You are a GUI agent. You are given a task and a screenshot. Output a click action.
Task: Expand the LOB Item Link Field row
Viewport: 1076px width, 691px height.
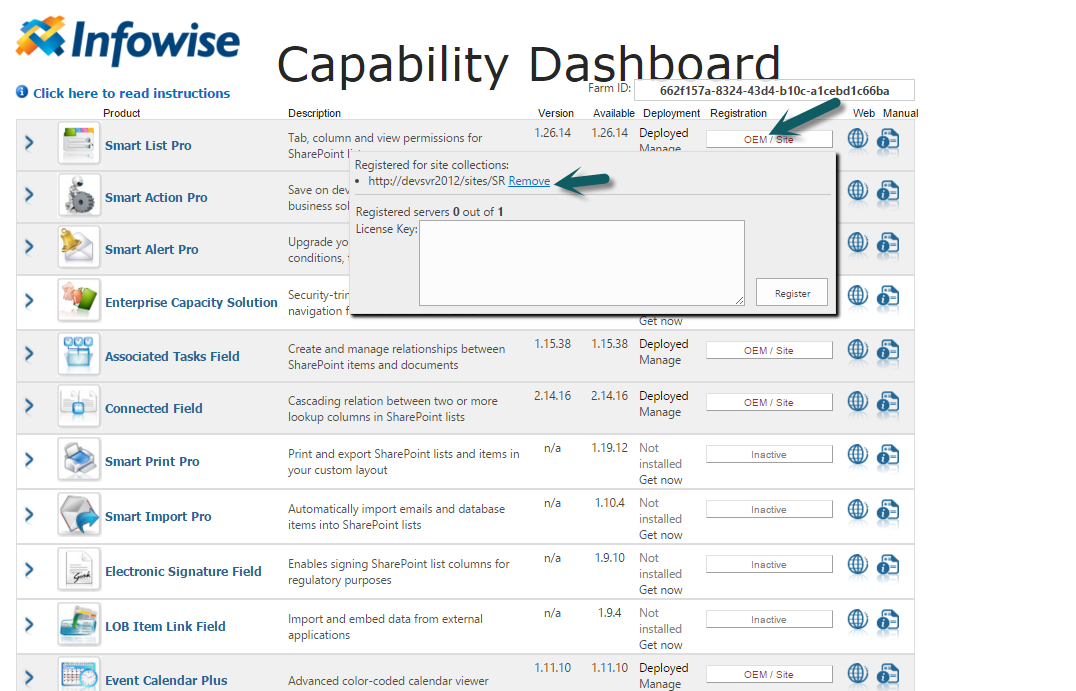[29, 624]
